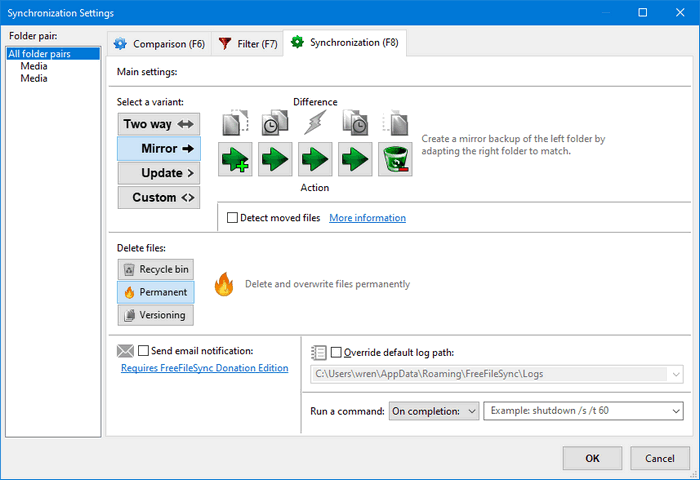Image resolution: width=700 pixels, height=480 pixels.
Task: Click the green recycle bin delete action button
Action: [x=395, y=159]
